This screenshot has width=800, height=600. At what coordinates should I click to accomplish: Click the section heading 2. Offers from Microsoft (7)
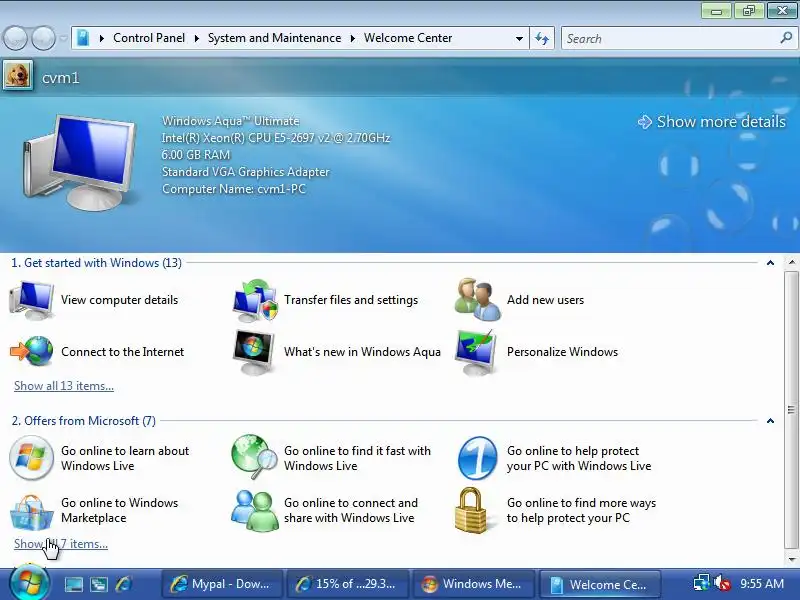84,421
